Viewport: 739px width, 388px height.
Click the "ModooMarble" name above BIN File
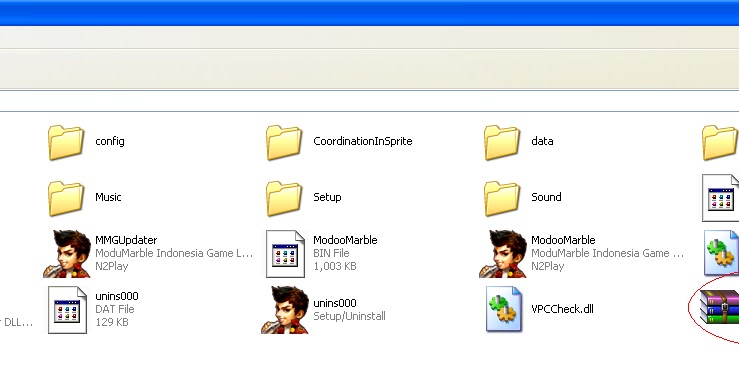(x=345, y=240)
